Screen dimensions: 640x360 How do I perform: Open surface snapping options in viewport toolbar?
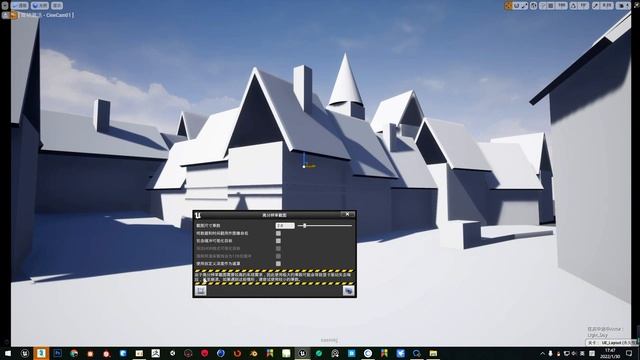point(543,6)
